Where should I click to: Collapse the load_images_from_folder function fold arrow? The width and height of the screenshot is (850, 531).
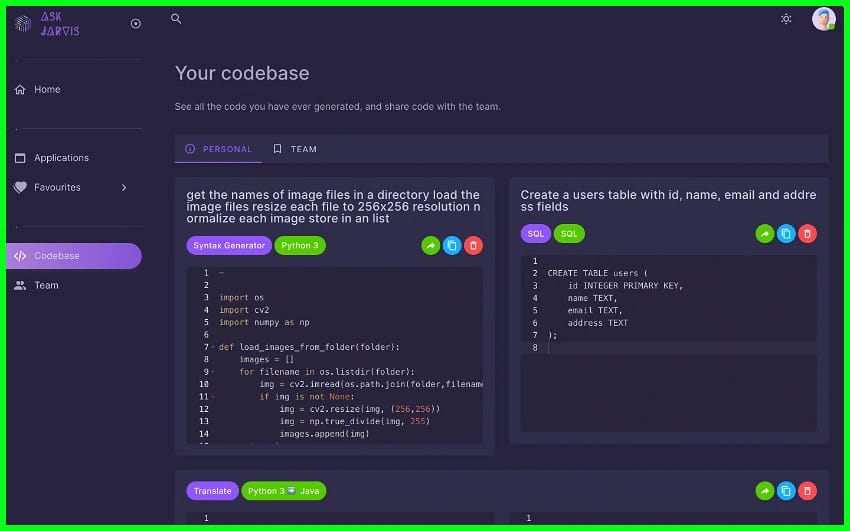(213, 347)
